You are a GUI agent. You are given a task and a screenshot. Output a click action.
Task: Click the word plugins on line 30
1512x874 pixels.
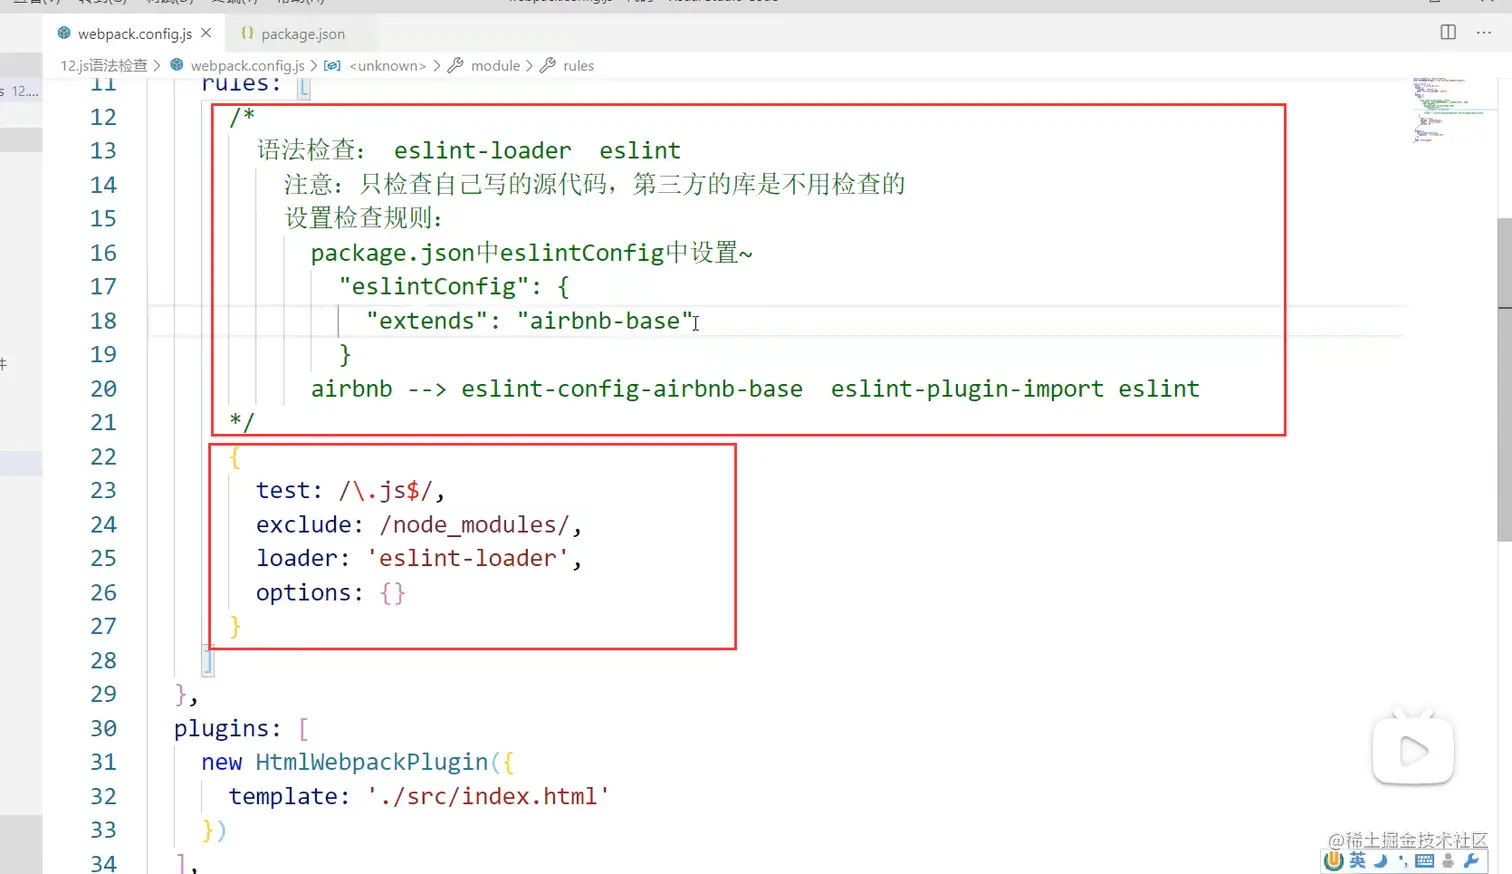point(221,729)
